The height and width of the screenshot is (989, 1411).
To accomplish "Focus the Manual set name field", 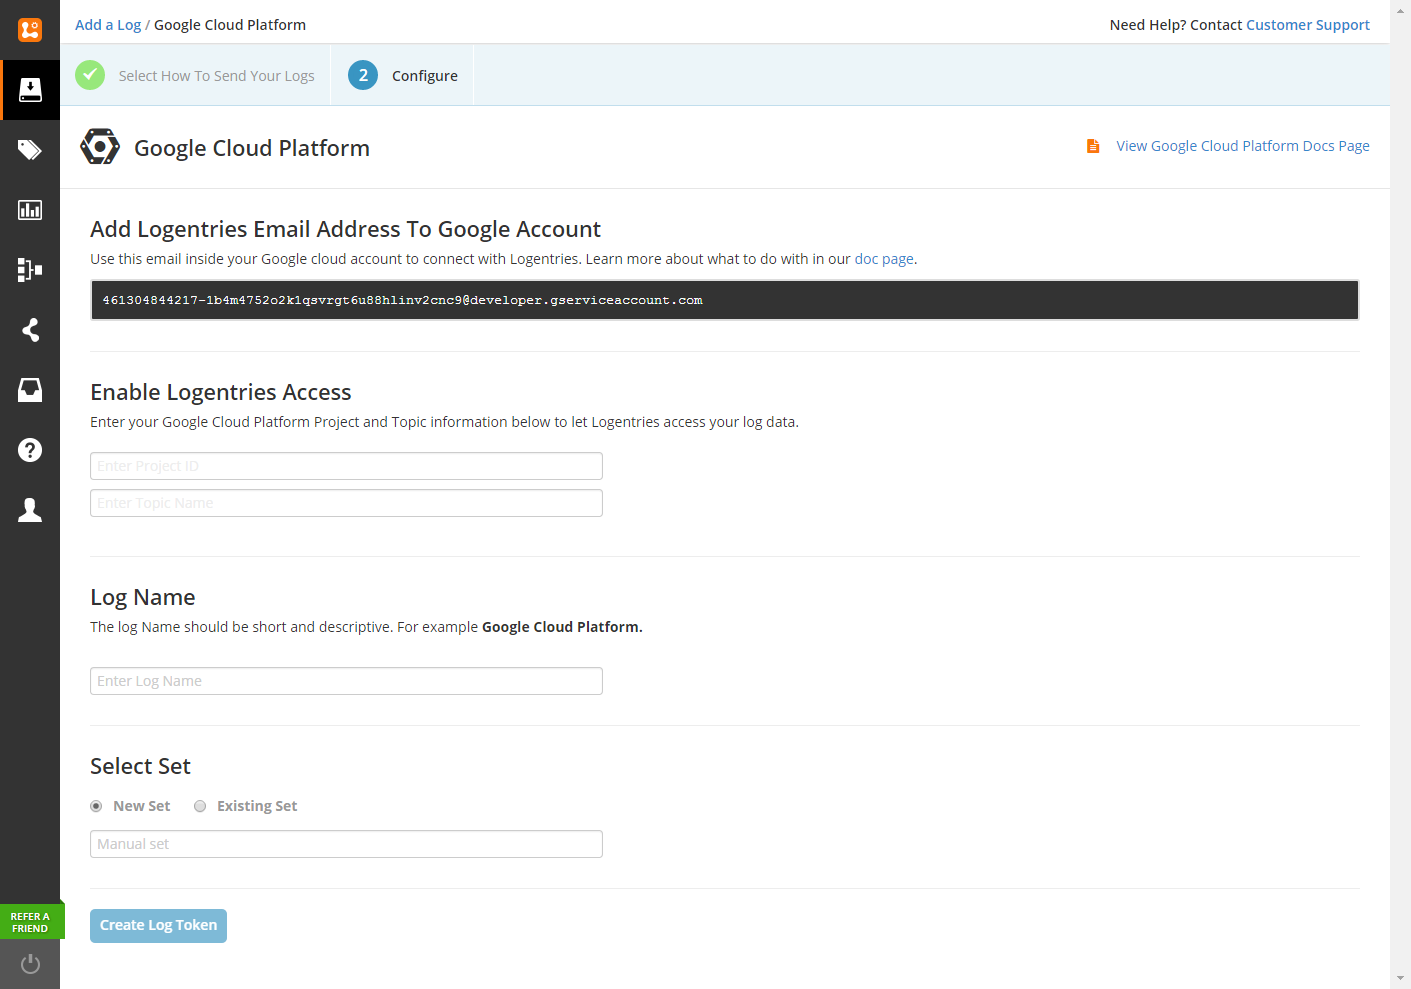I will click(346, 844).
